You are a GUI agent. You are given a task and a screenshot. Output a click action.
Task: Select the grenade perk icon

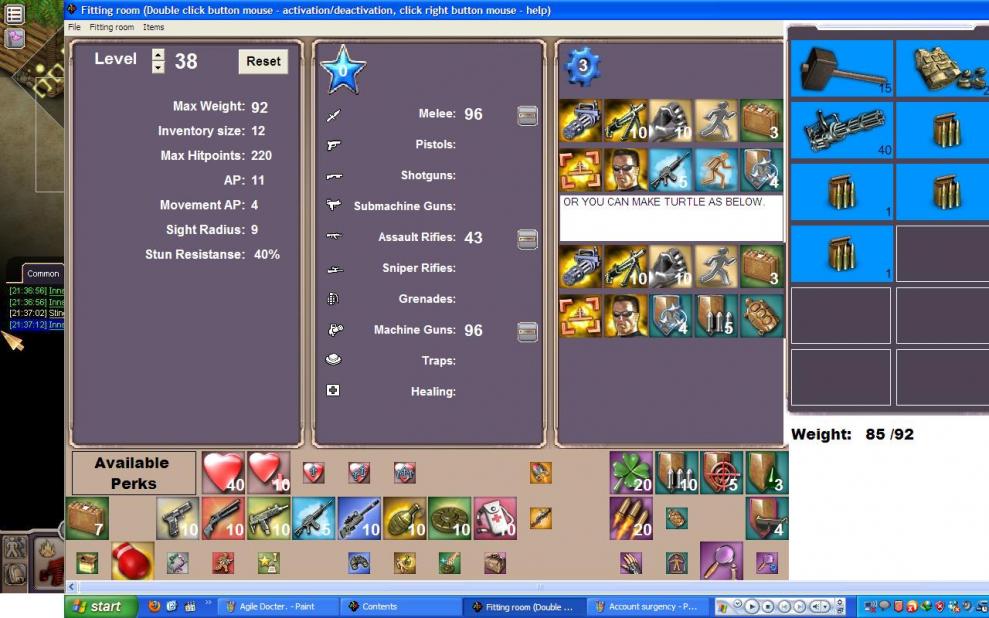404,518
